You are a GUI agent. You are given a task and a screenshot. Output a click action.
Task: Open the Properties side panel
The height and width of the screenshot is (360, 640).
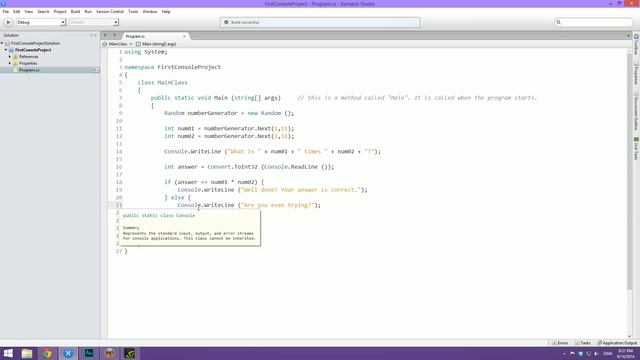636,73
